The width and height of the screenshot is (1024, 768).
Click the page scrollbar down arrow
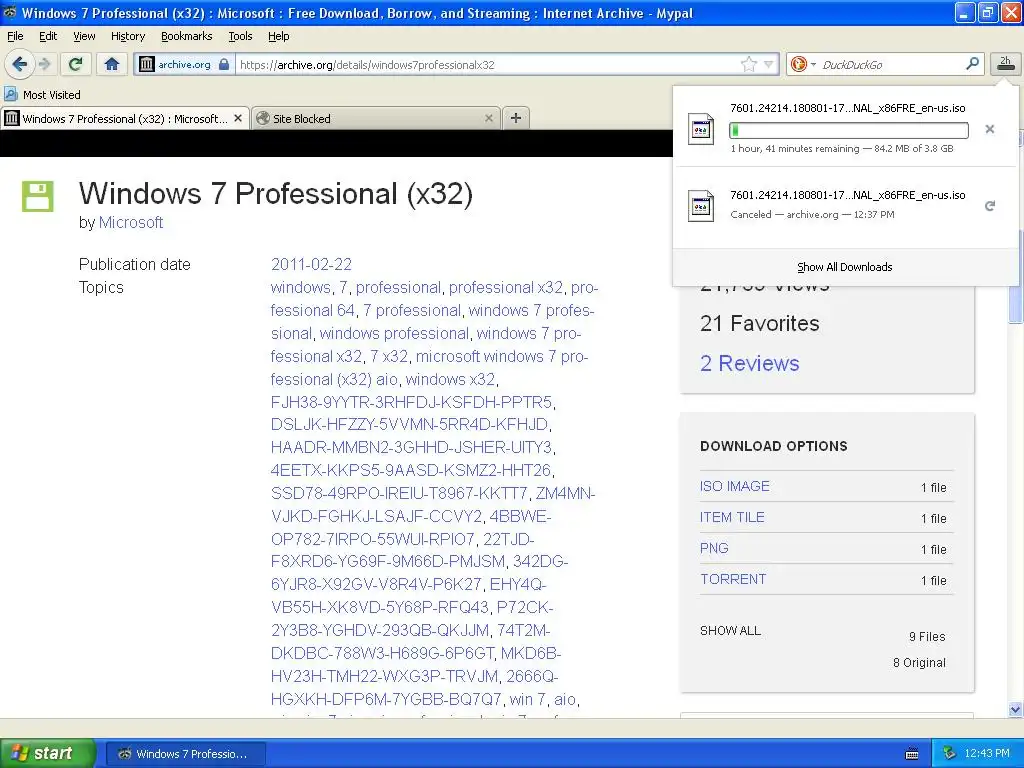1015,709
